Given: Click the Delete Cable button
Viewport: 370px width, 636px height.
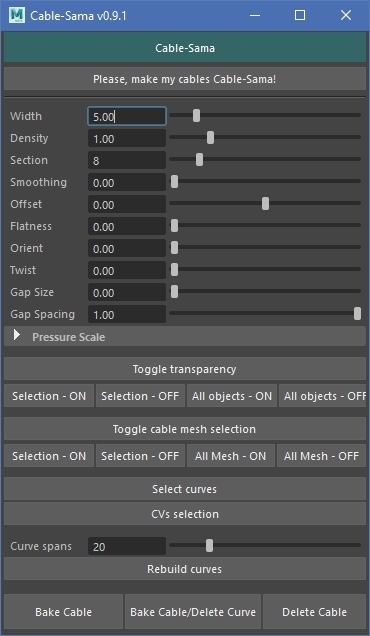Looking at the screenshot, I should [314, 612].
